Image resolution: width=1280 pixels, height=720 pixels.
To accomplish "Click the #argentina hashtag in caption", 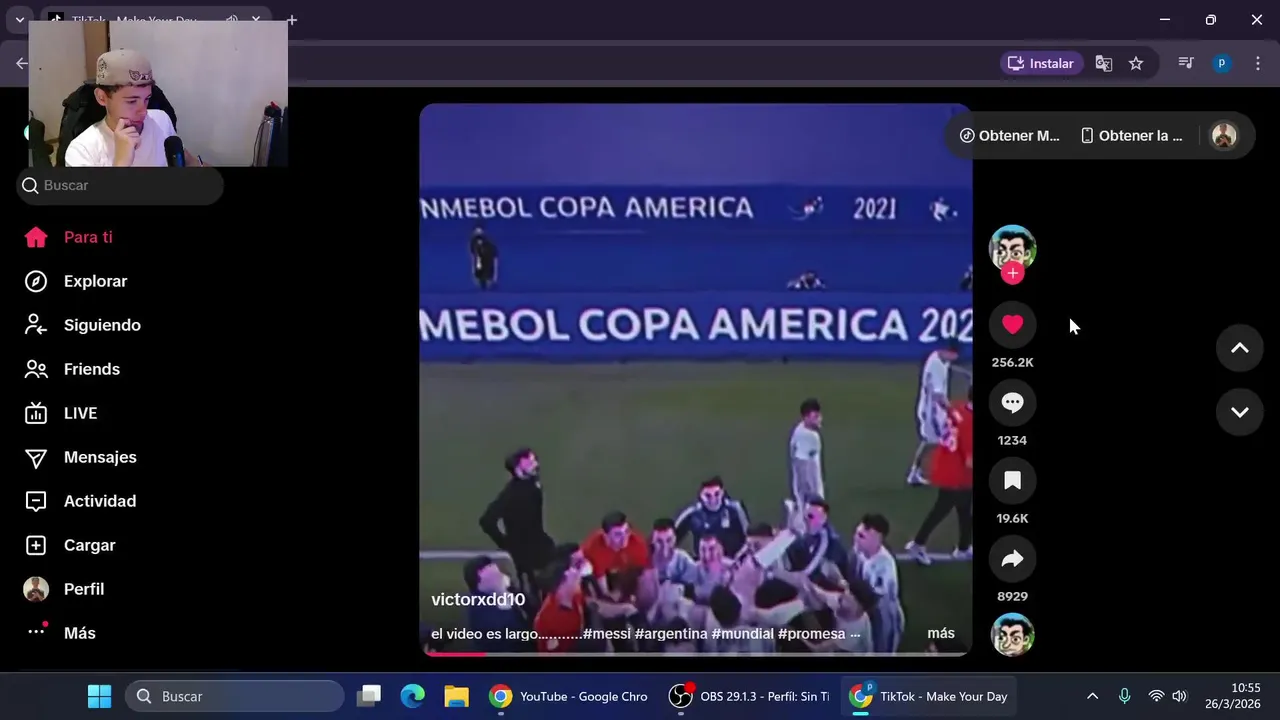I will coord(671,634).
